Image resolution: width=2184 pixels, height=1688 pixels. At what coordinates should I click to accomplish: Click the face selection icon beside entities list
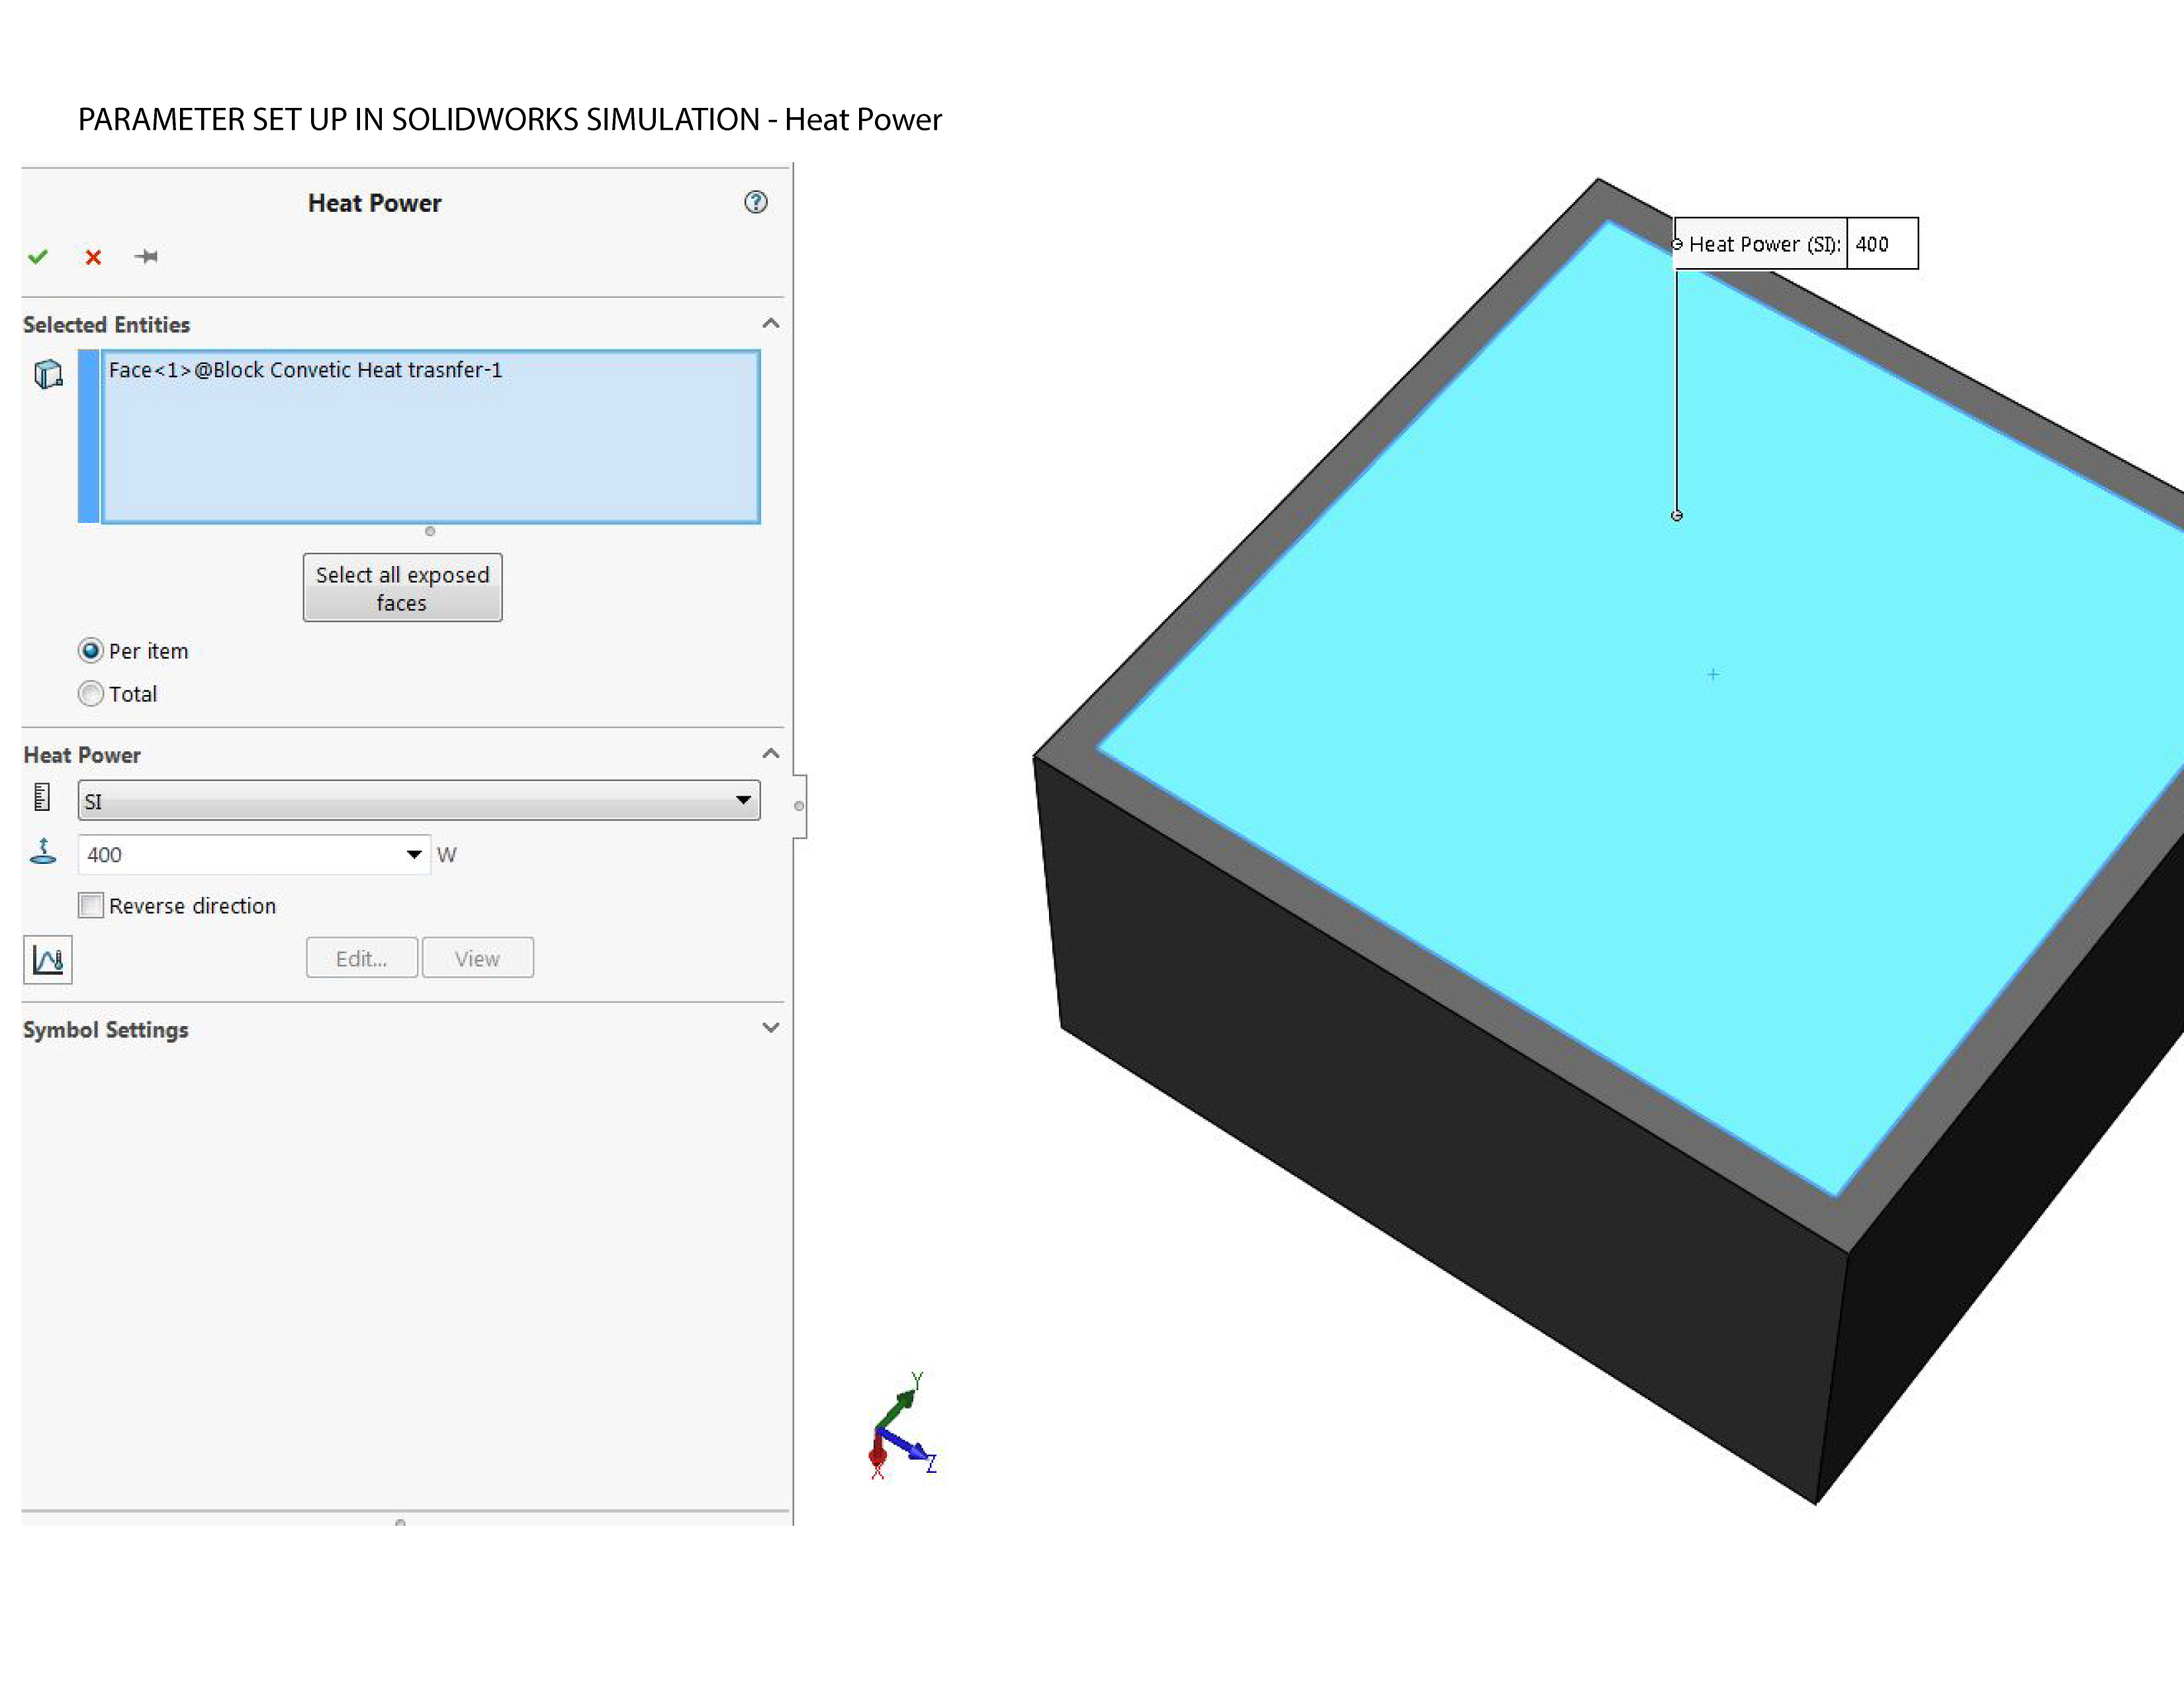tap(48, 374)
